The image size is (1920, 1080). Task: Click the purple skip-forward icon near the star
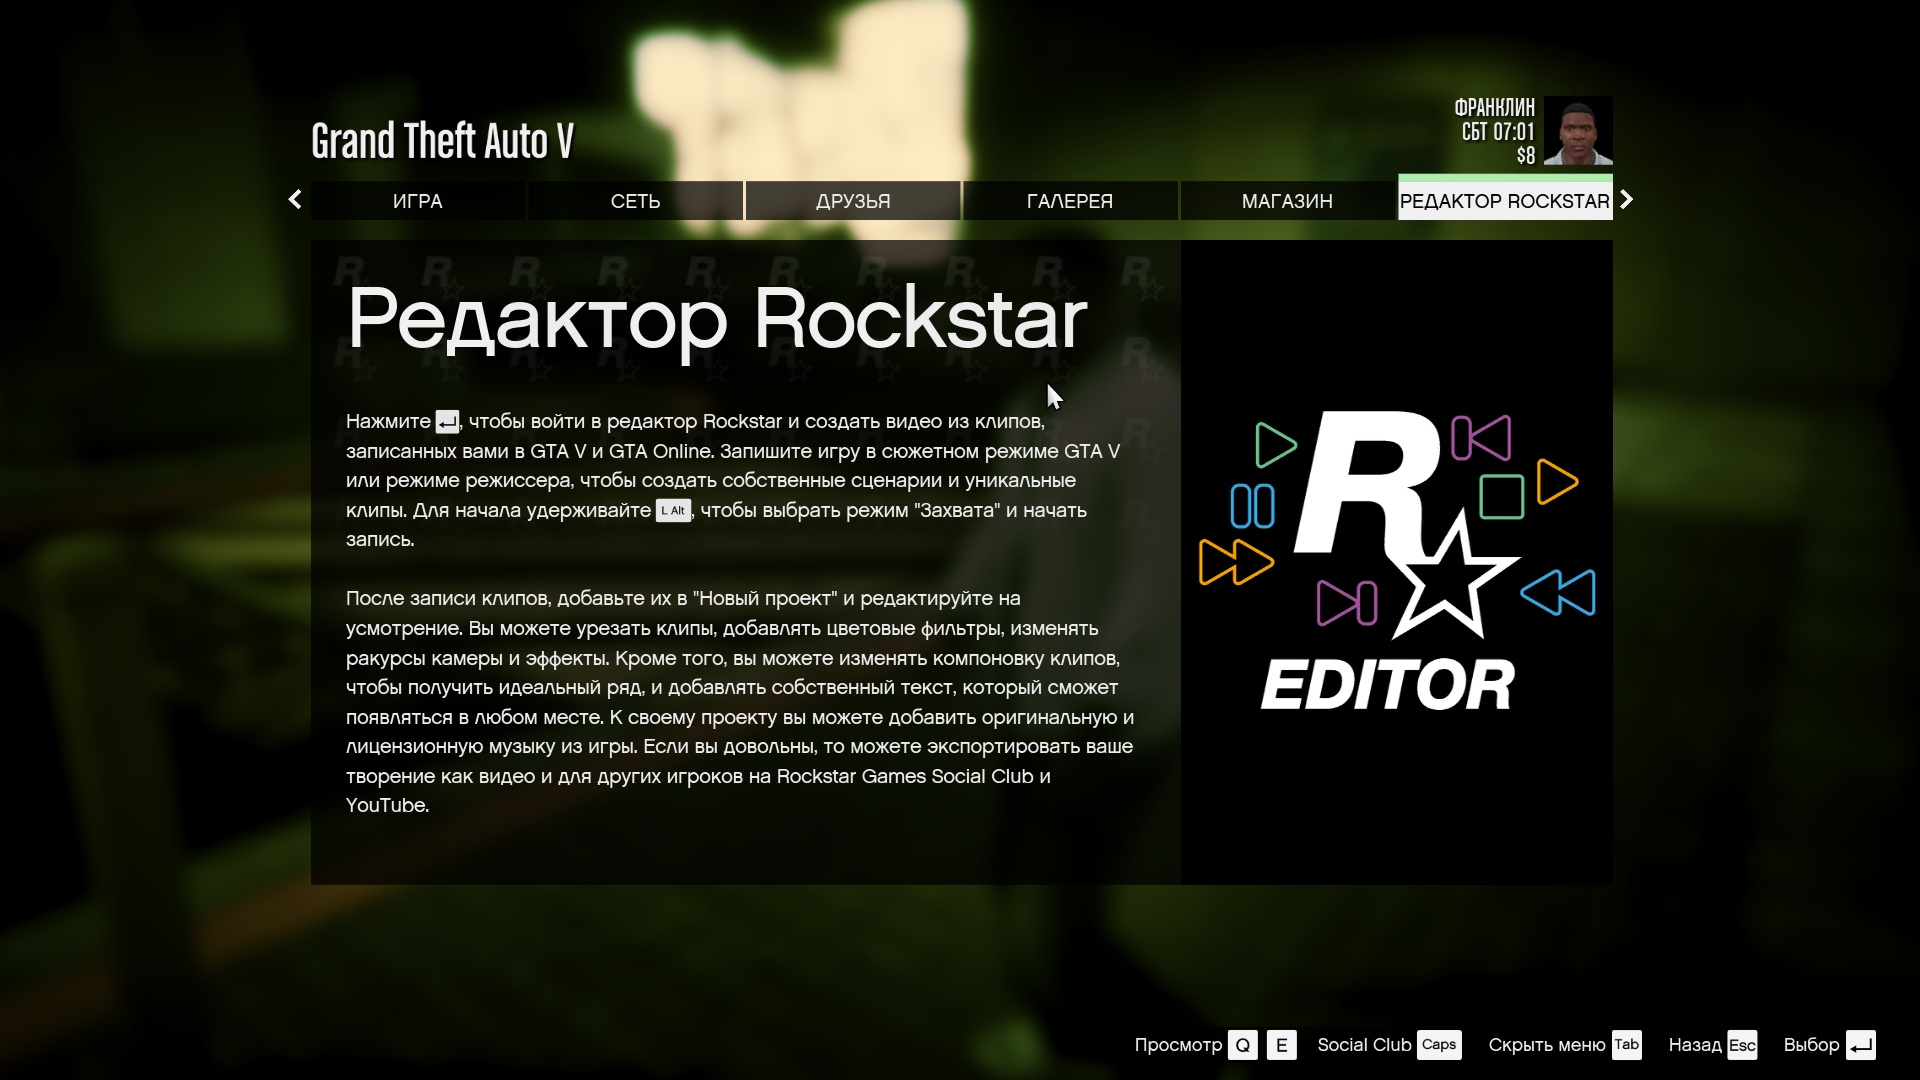(1347, 603)
